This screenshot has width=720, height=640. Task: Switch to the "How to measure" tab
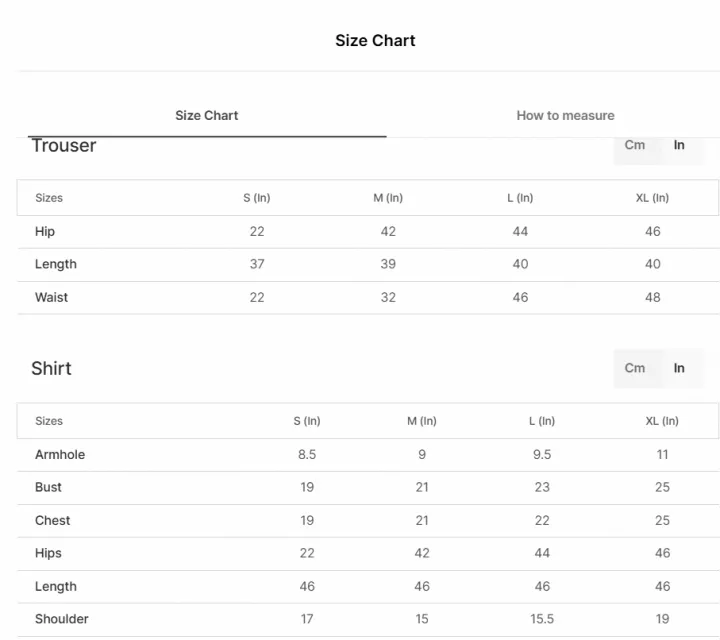pyautogui.click(x=565, y=115)
